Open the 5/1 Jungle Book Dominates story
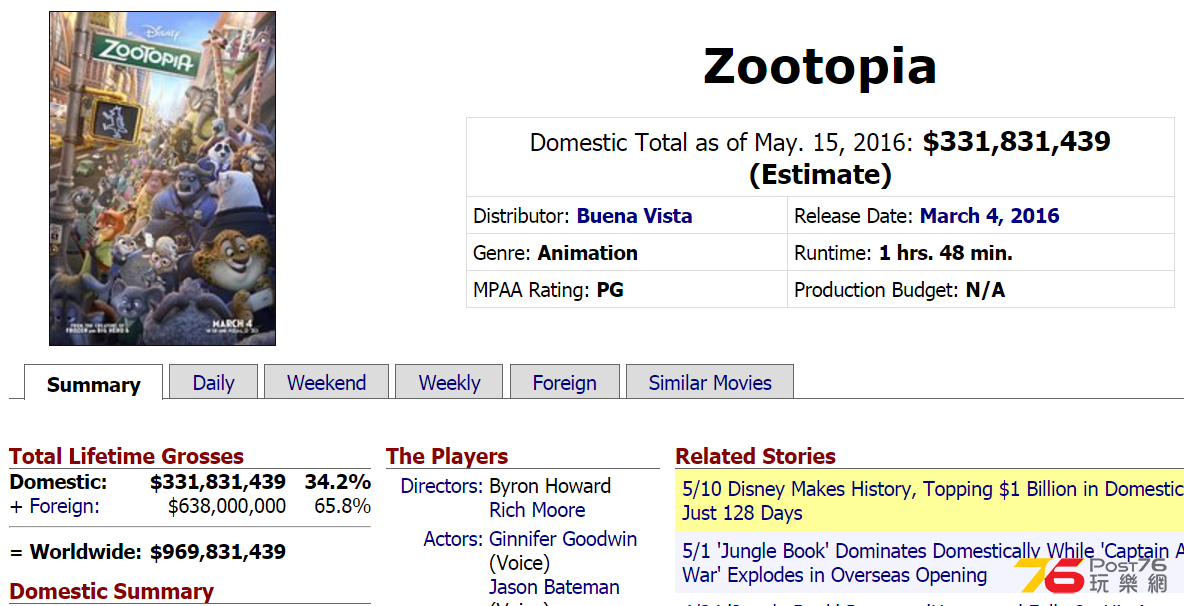 (x=930, y=562)
